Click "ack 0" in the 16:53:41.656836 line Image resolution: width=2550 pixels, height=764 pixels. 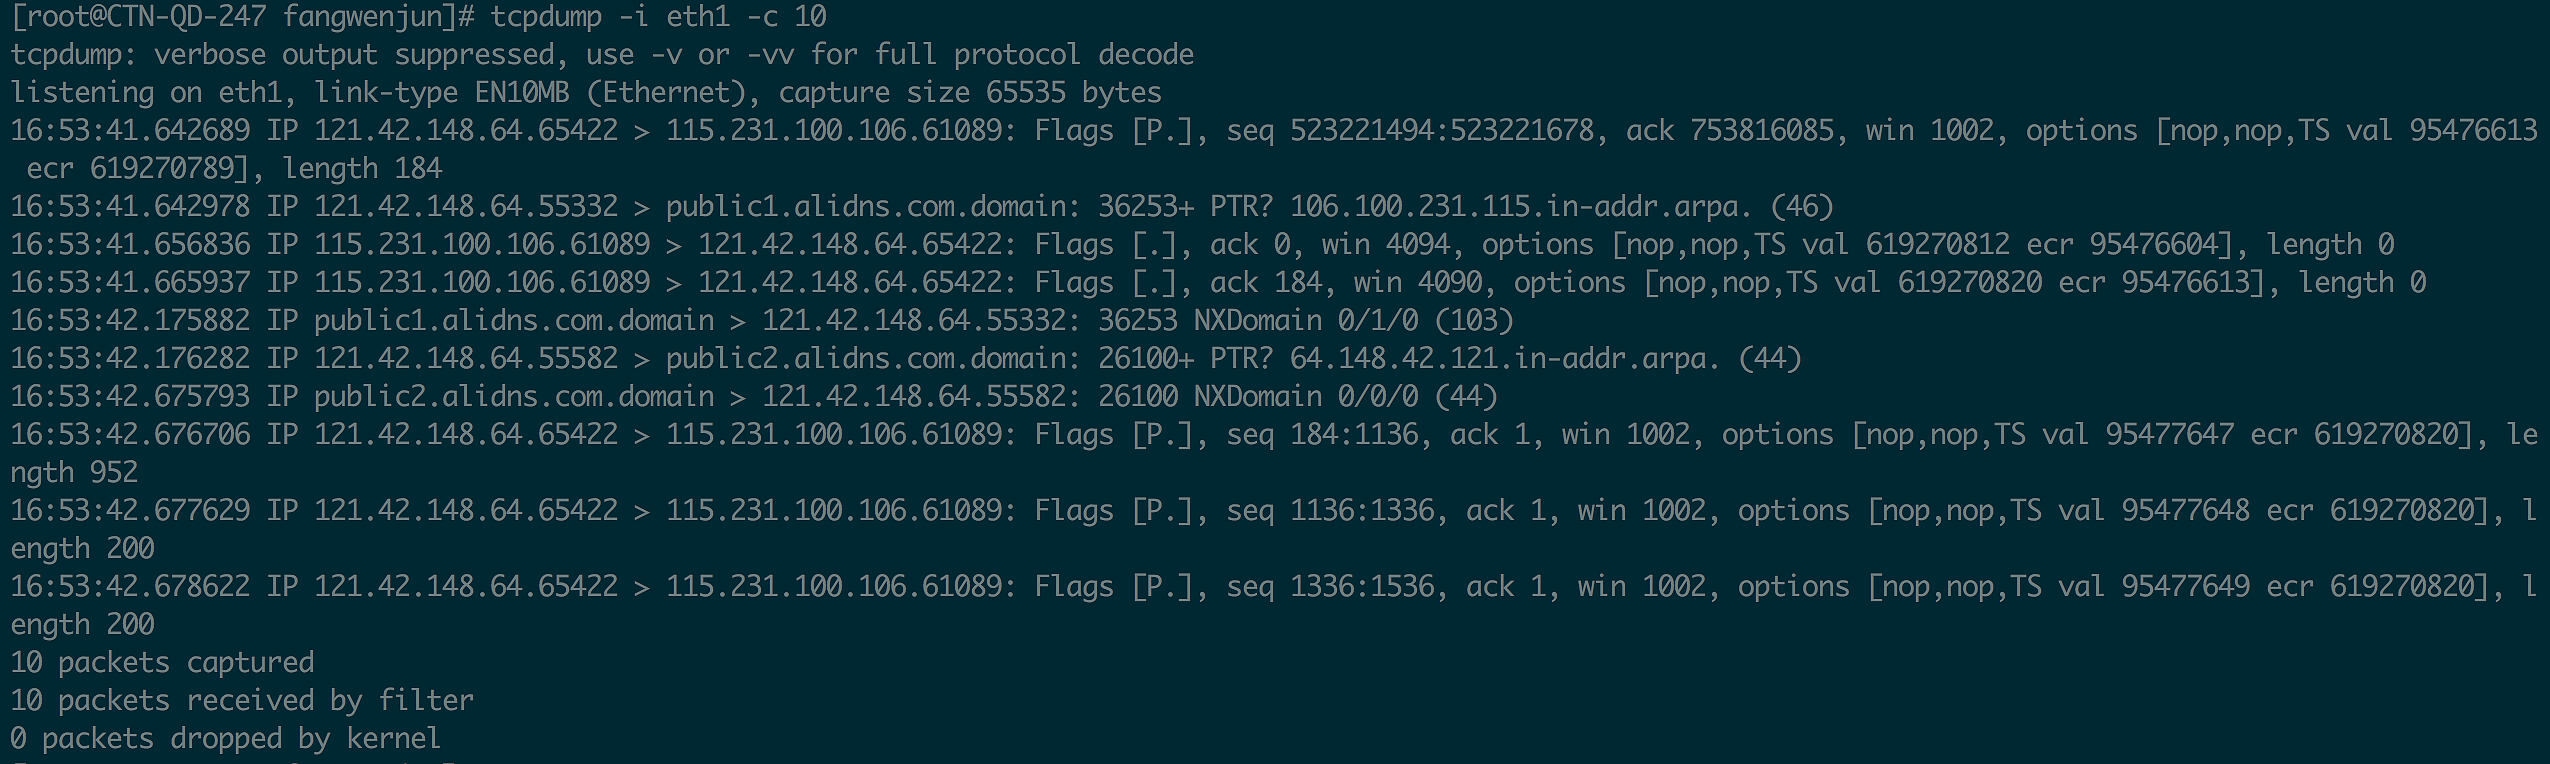coord(1250,244)
